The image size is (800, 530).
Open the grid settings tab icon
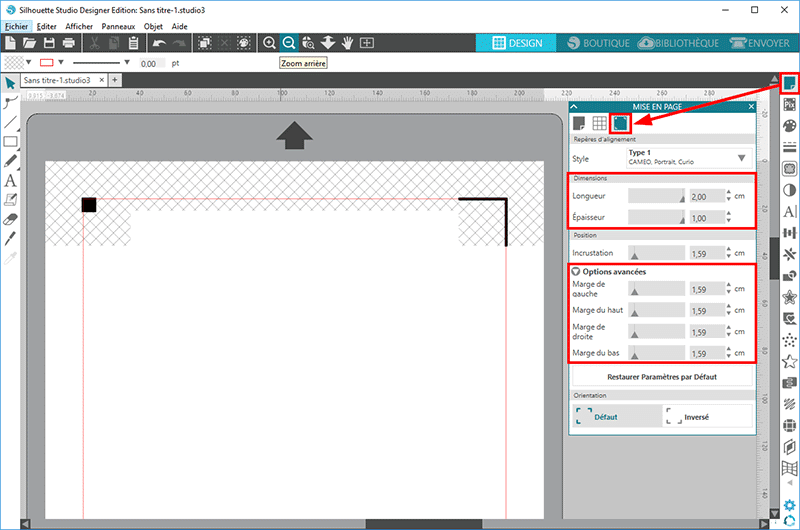click(x=599, y=123)
